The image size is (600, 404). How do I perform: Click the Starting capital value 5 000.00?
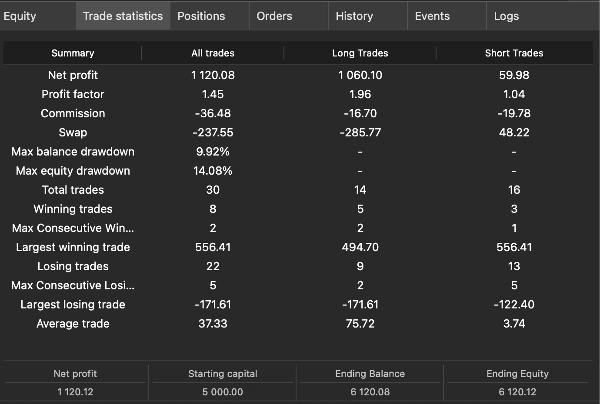(222, 391)
